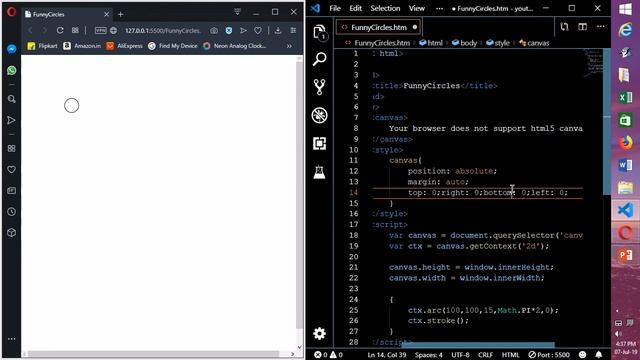Click the editor horizontal scrollbar

478,345
